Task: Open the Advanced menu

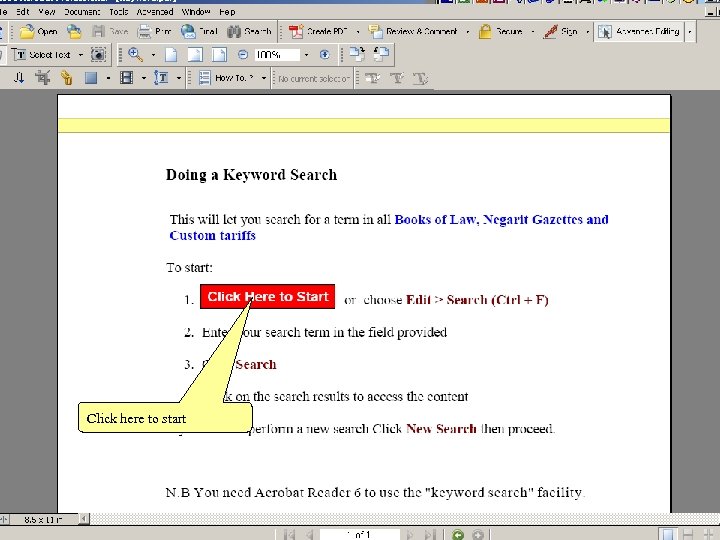Action: coord(155,12)
